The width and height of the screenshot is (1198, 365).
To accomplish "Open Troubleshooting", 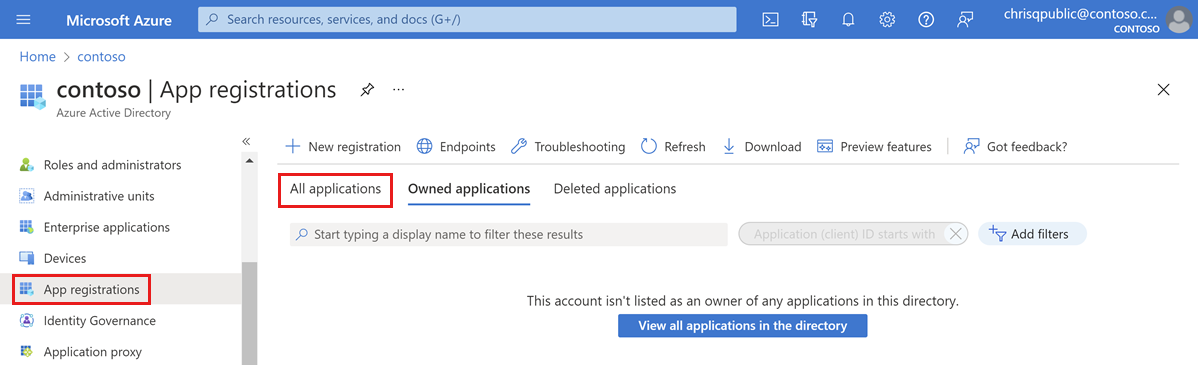I will [x=568, y=147].
